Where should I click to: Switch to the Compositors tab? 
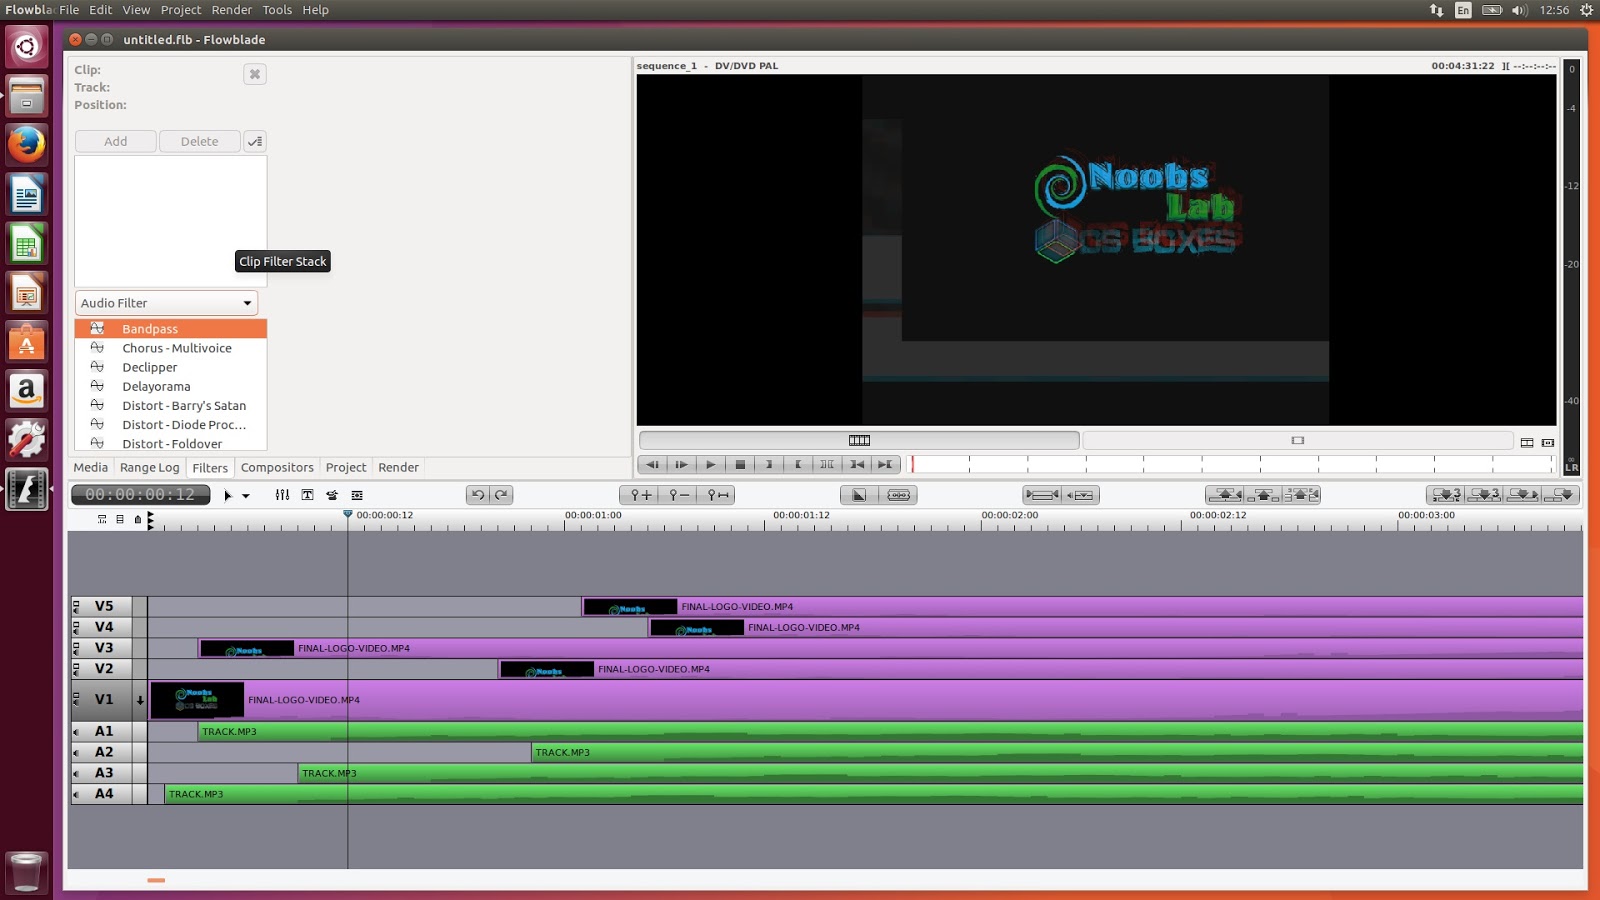click(277, 467)
